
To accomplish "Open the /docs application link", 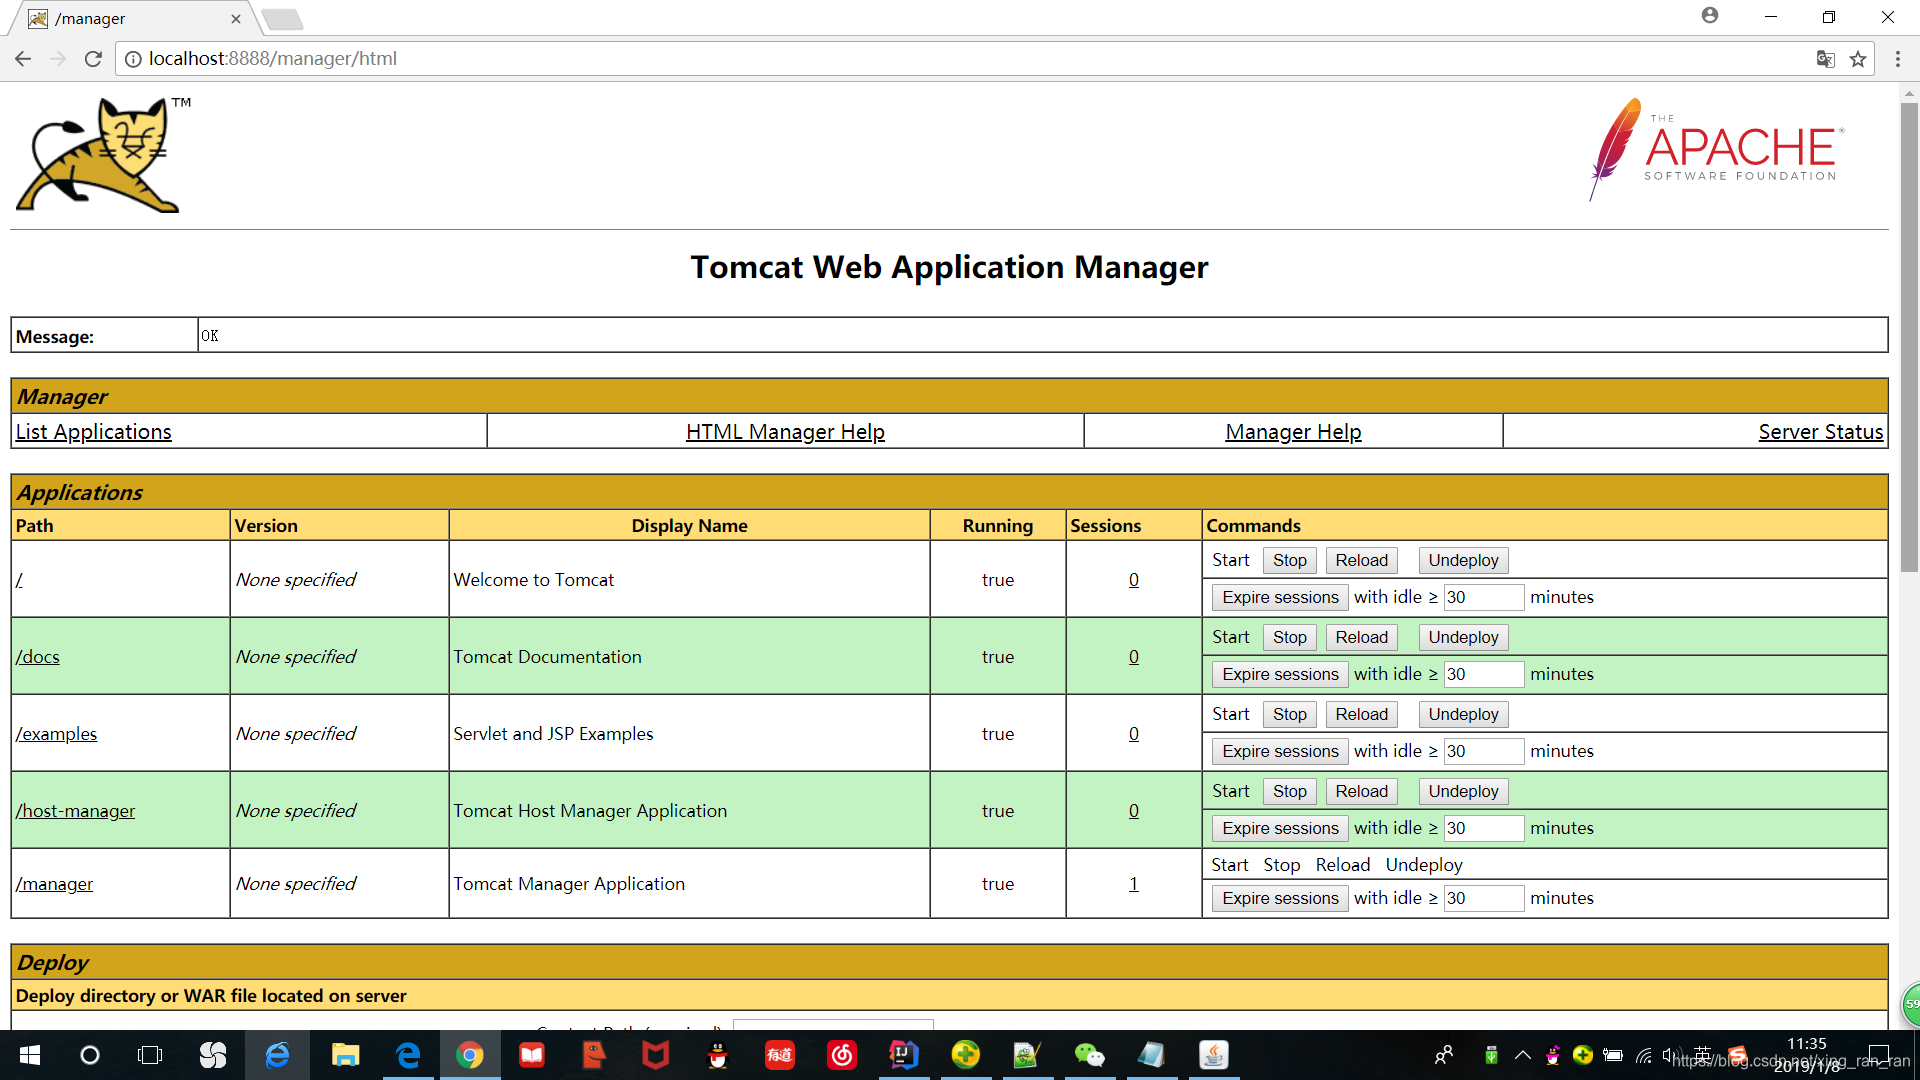I will 38,657.
